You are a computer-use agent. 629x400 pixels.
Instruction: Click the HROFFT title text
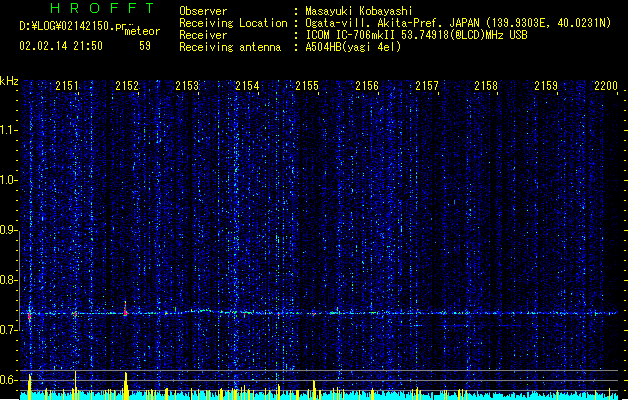point(103,8)
